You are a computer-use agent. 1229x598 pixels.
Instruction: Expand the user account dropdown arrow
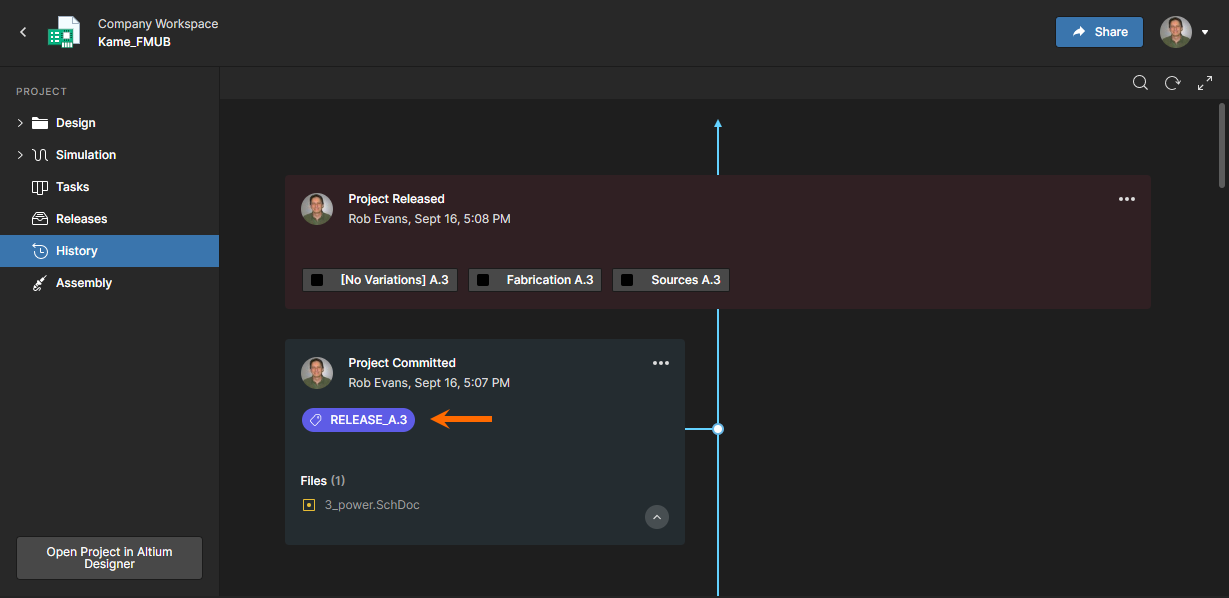coord(1205,33)
